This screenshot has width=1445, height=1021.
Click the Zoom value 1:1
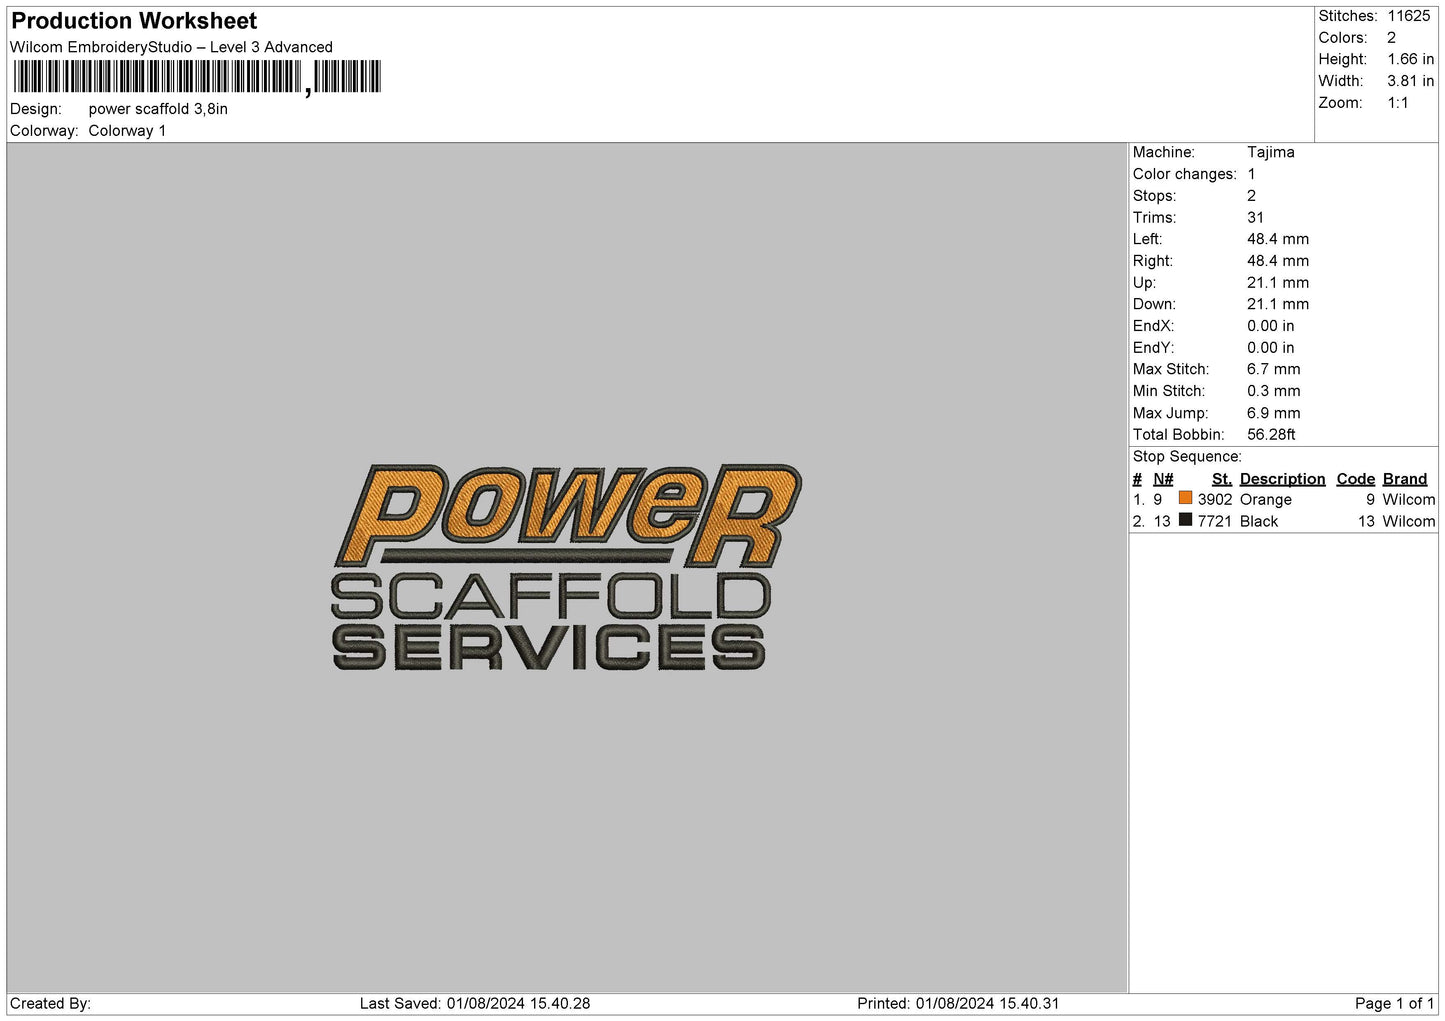[x=1397, y=103]
